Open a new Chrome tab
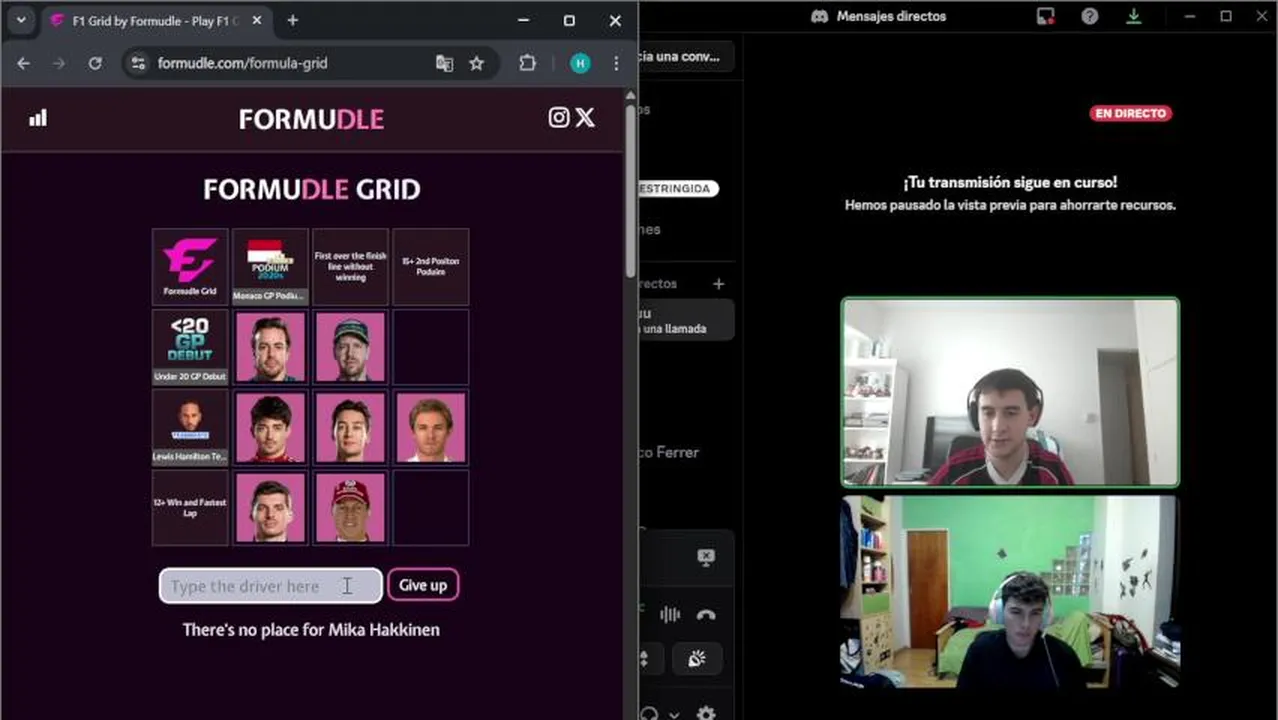 (292, 20)
